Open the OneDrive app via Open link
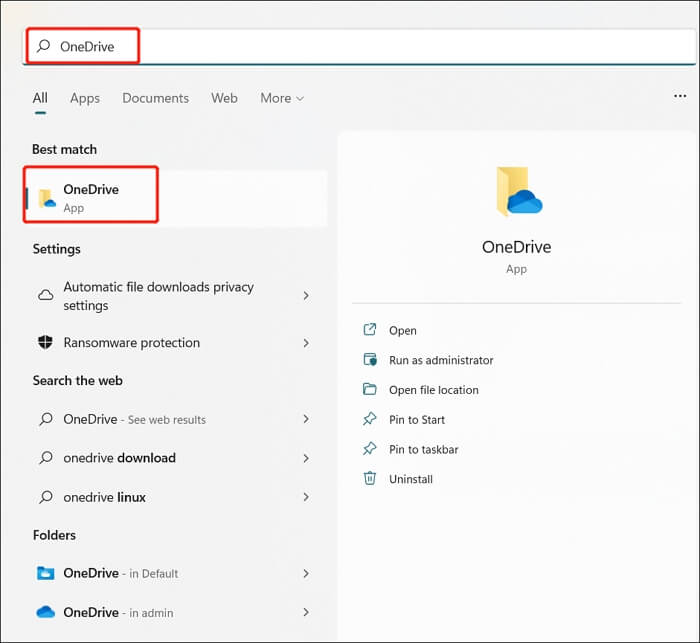Image resolution: width=700 pixels, height=643 pixels. click(402, 330)
